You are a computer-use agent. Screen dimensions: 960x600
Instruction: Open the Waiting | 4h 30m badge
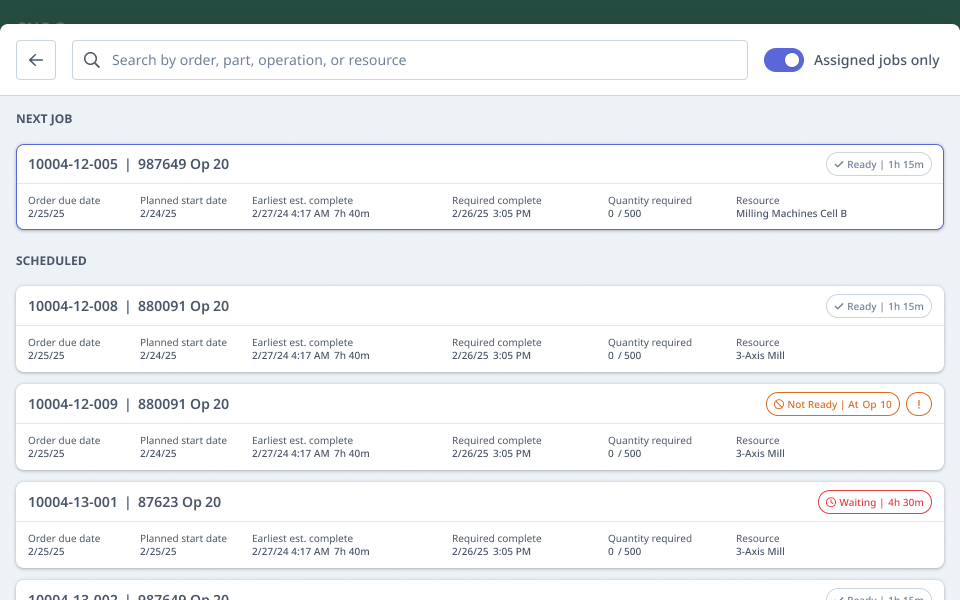[875, 502]
